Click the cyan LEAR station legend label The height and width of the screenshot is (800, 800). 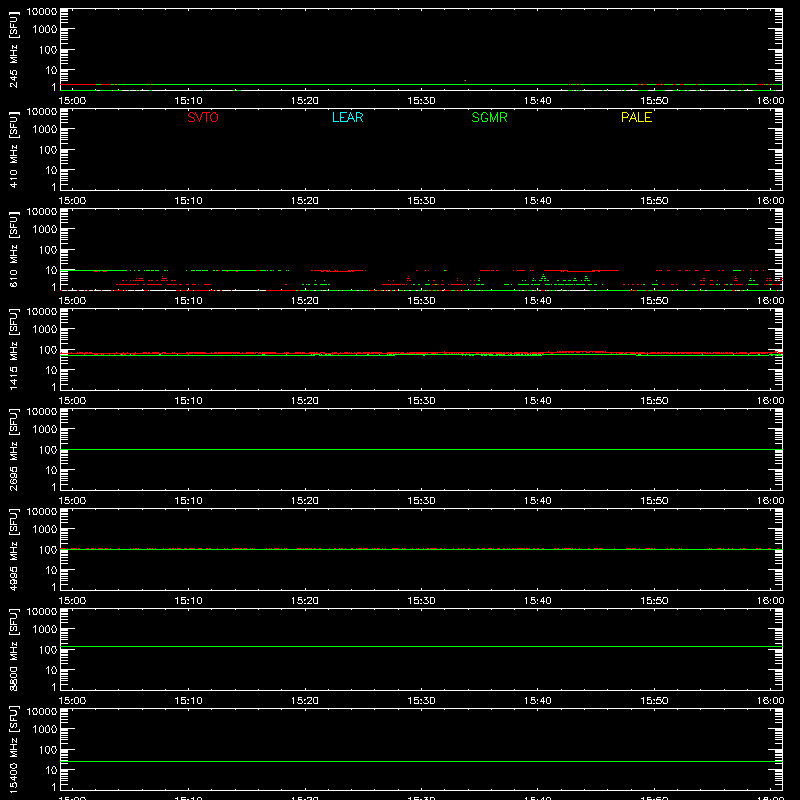click(347, 117)
